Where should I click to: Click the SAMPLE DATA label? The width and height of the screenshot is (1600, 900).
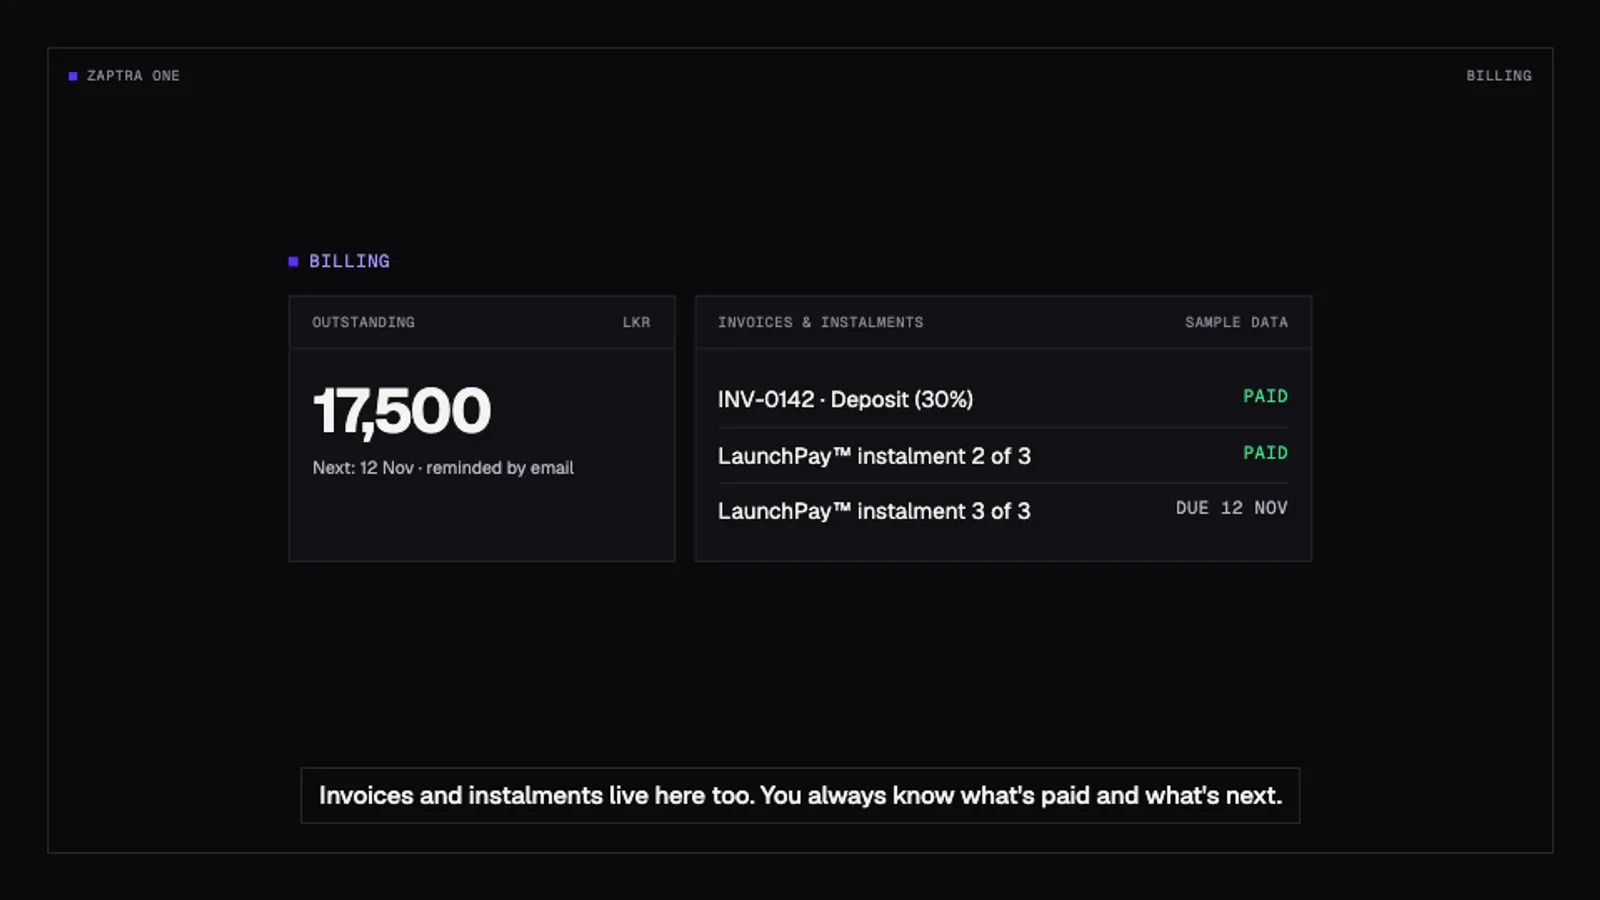tap(1236, 322)
